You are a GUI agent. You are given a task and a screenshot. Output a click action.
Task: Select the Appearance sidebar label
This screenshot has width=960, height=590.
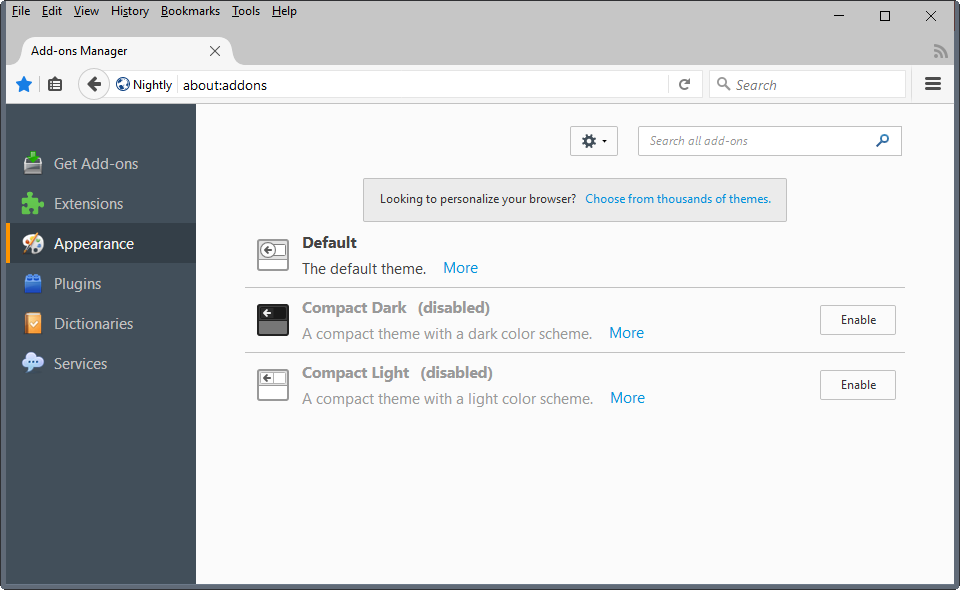[x=94, y=244]
